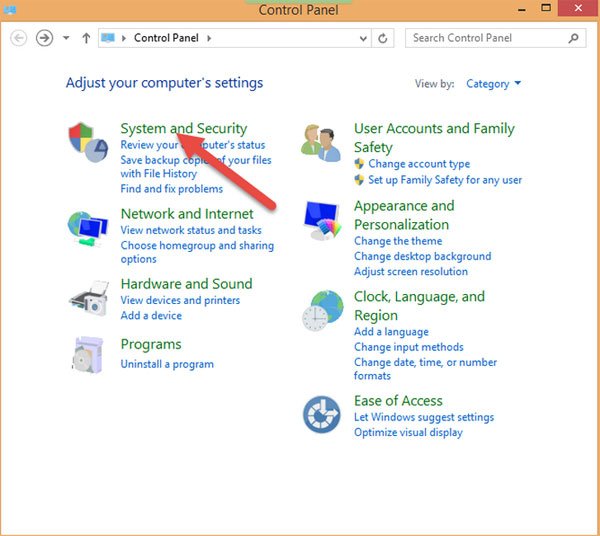Click Change desktop background link
Image resolution: width=600 pixels, height=536 pixels.
pos(422,256)
